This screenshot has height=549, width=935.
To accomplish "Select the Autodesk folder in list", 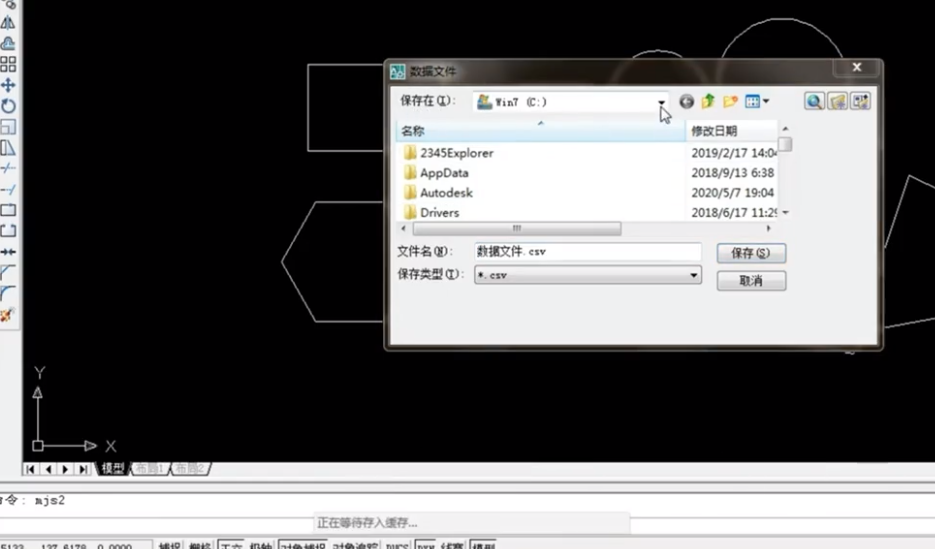I will point(446,193).
